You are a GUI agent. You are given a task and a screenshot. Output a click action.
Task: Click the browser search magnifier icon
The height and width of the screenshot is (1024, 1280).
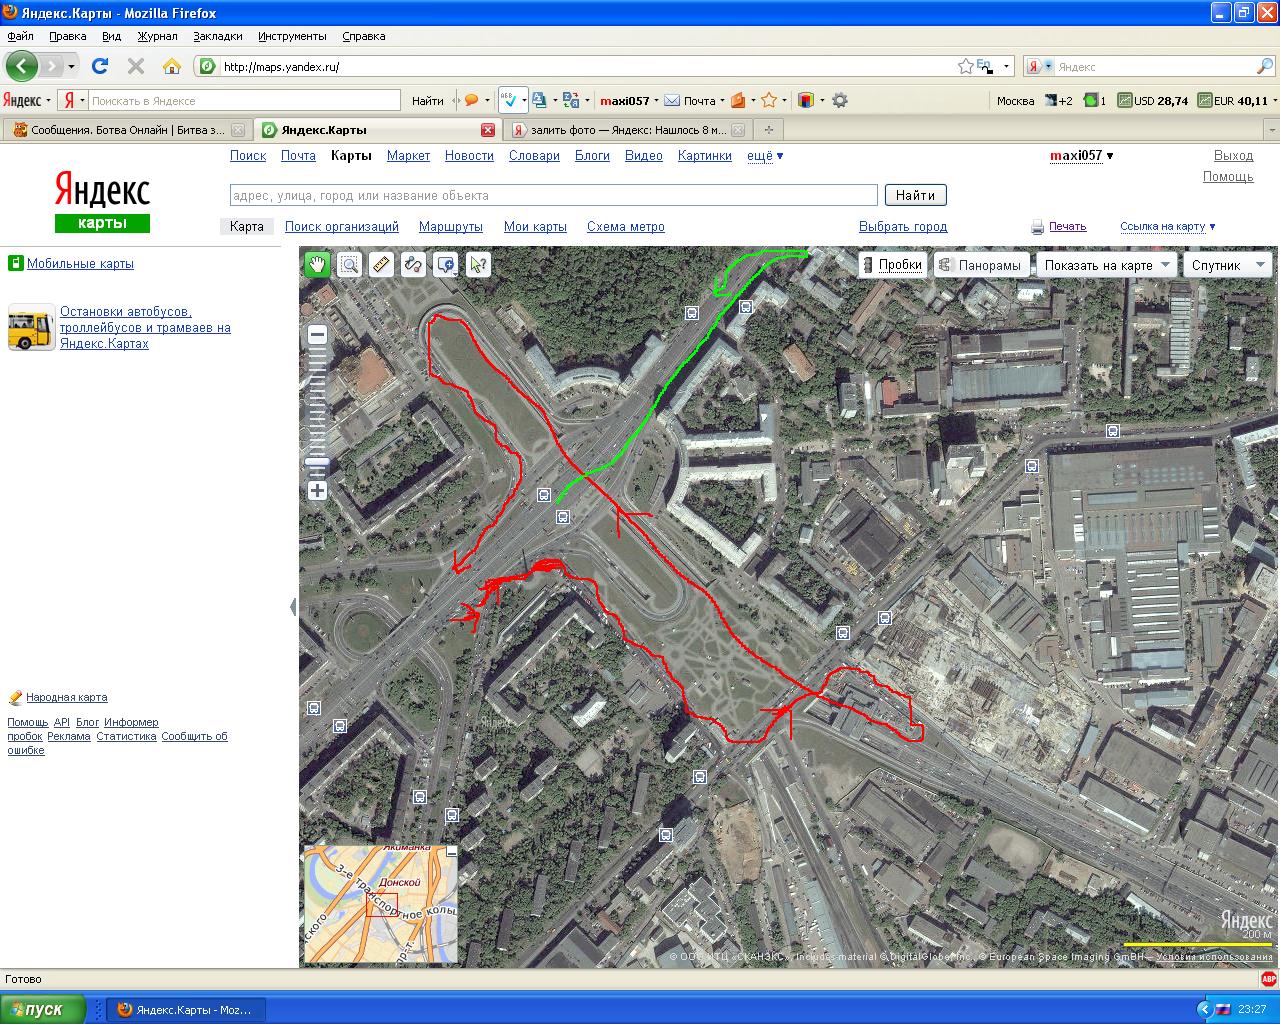click(x=1265, y=66)
